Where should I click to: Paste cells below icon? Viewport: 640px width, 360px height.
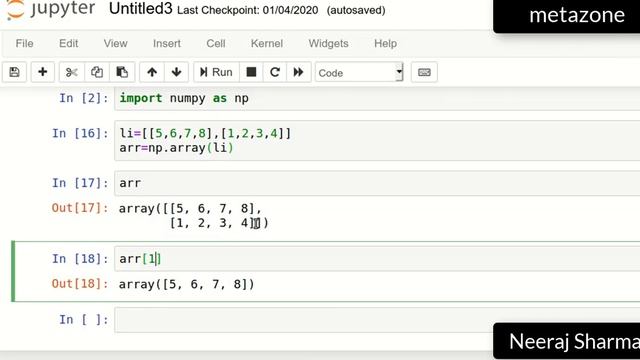(122, 72)
